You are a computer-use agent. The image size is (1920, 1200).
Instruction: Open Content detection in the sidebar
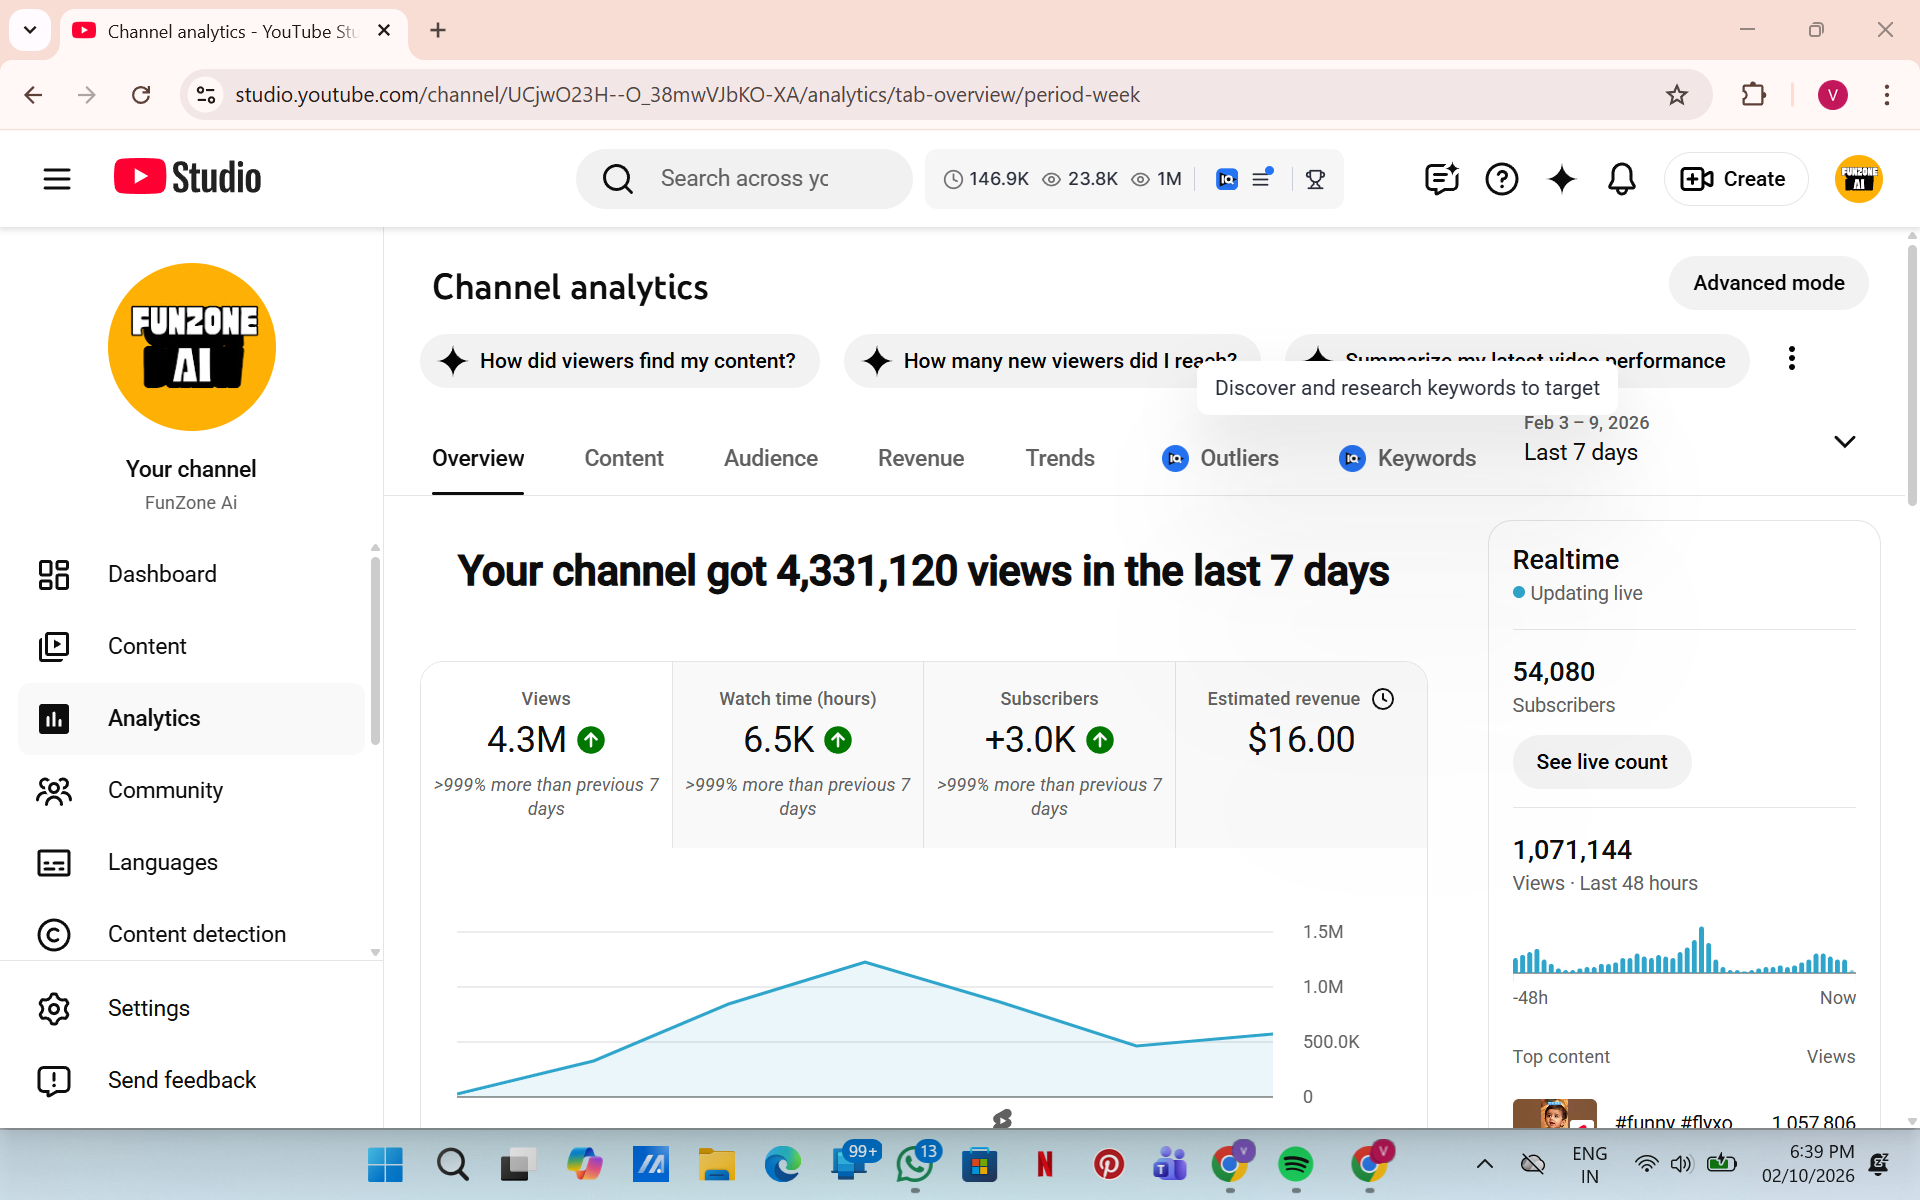pos(196,934)
